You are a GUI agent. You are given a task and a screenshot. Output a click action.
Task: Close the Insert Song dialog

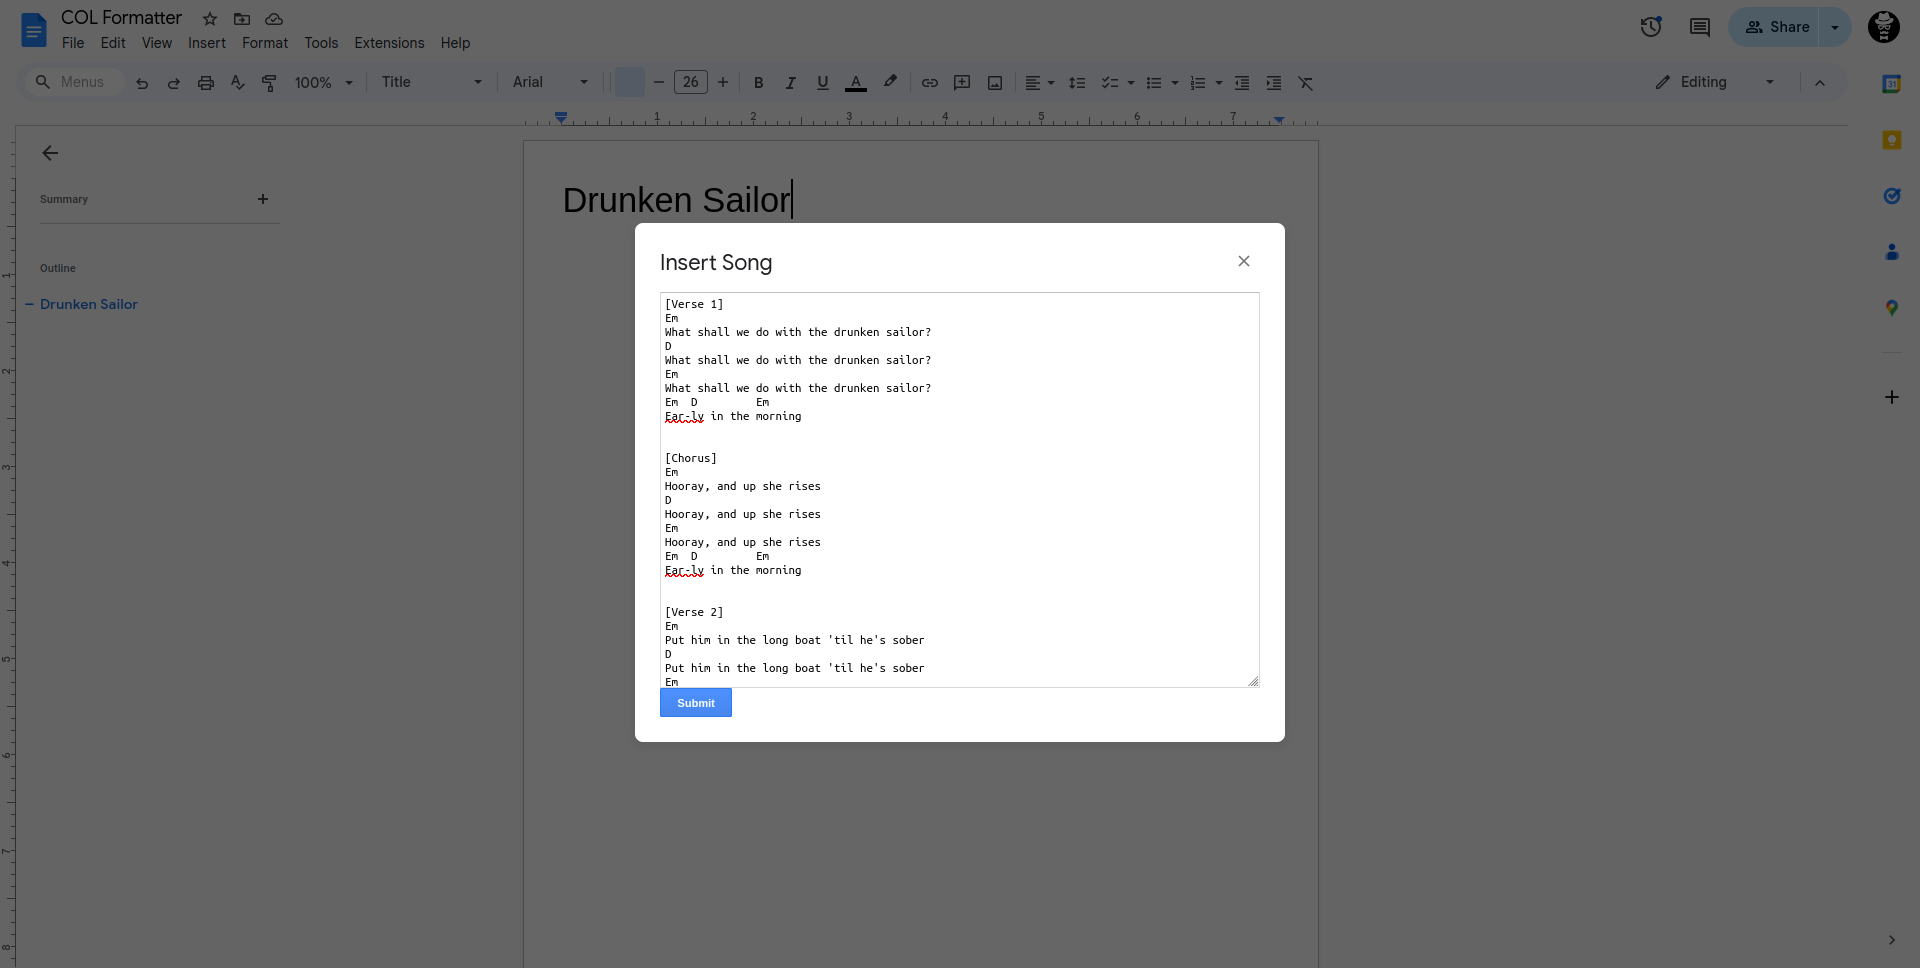(1244, 261)
